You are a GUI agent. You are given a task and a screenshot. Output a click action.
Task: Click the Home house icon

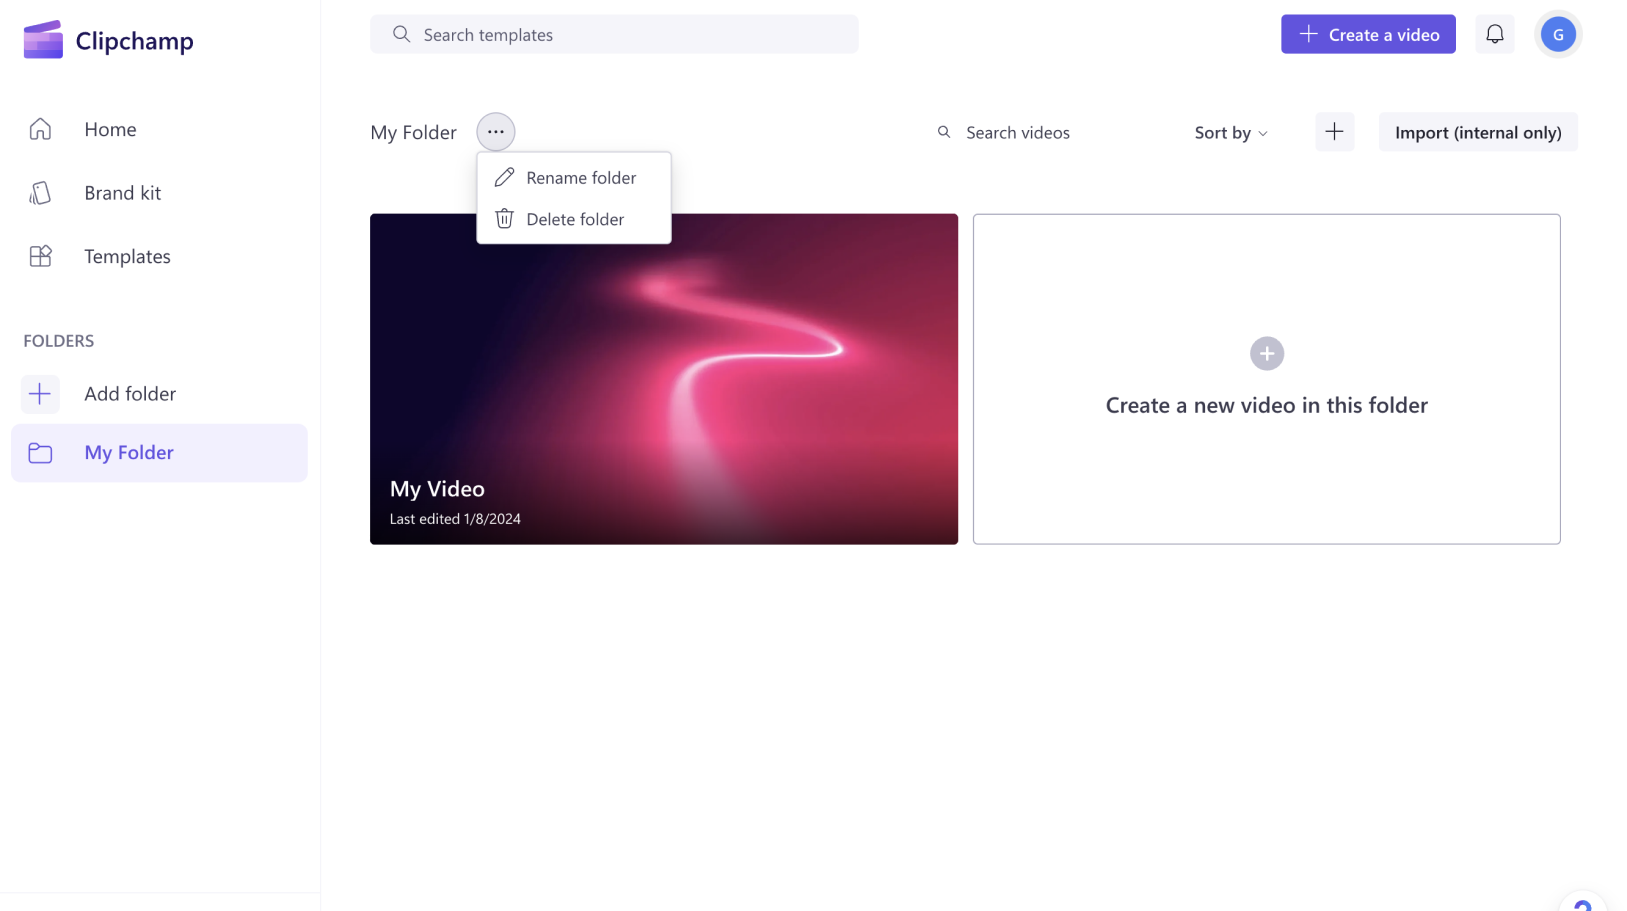click(x=40, y=129)
